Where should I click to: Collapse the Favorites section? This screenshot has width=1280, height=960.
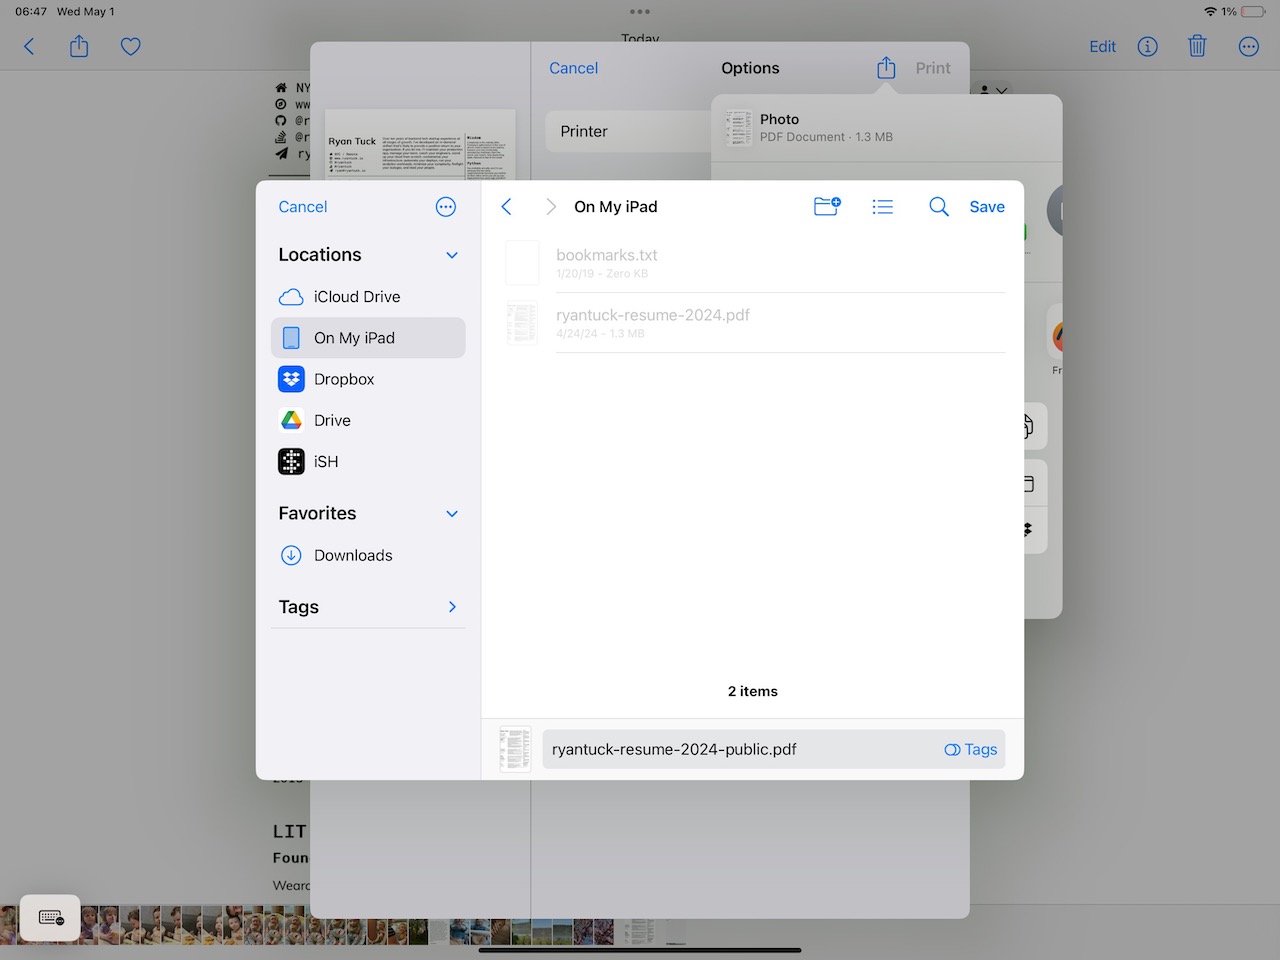click(x=452, y=514)
